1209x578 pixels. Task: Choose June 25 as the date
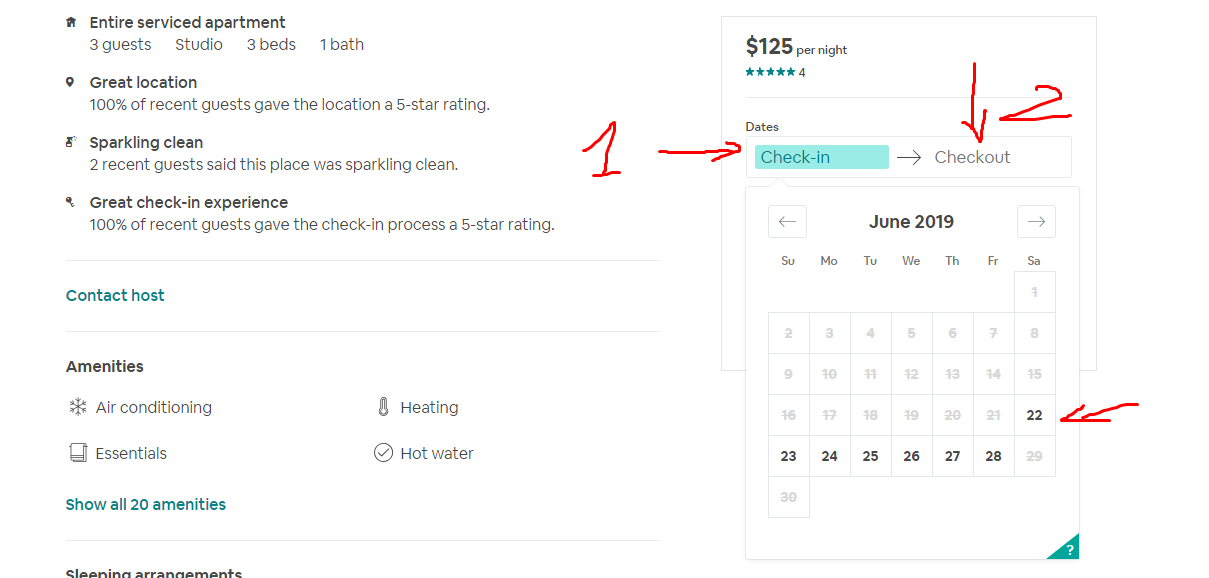point(870,456)
